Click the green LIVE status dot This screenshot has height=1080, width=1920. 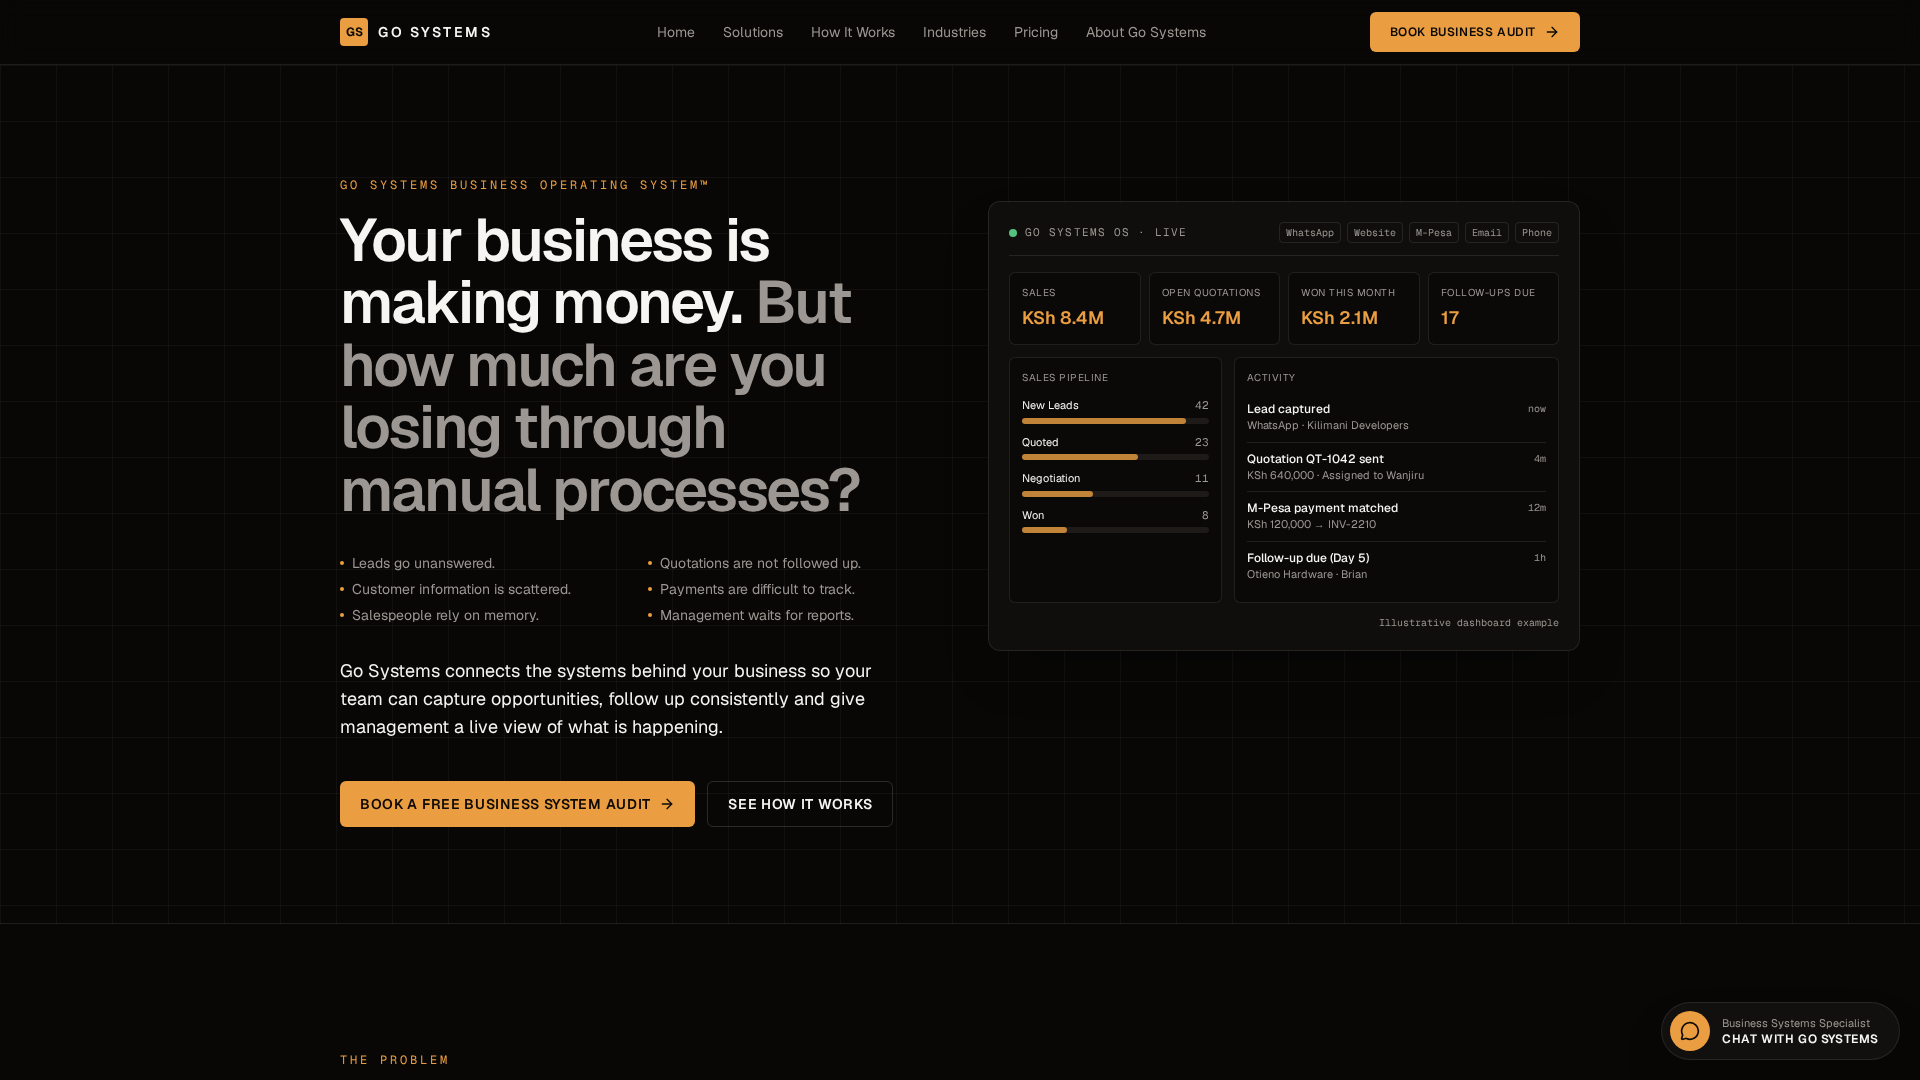tap(1013, 233)
